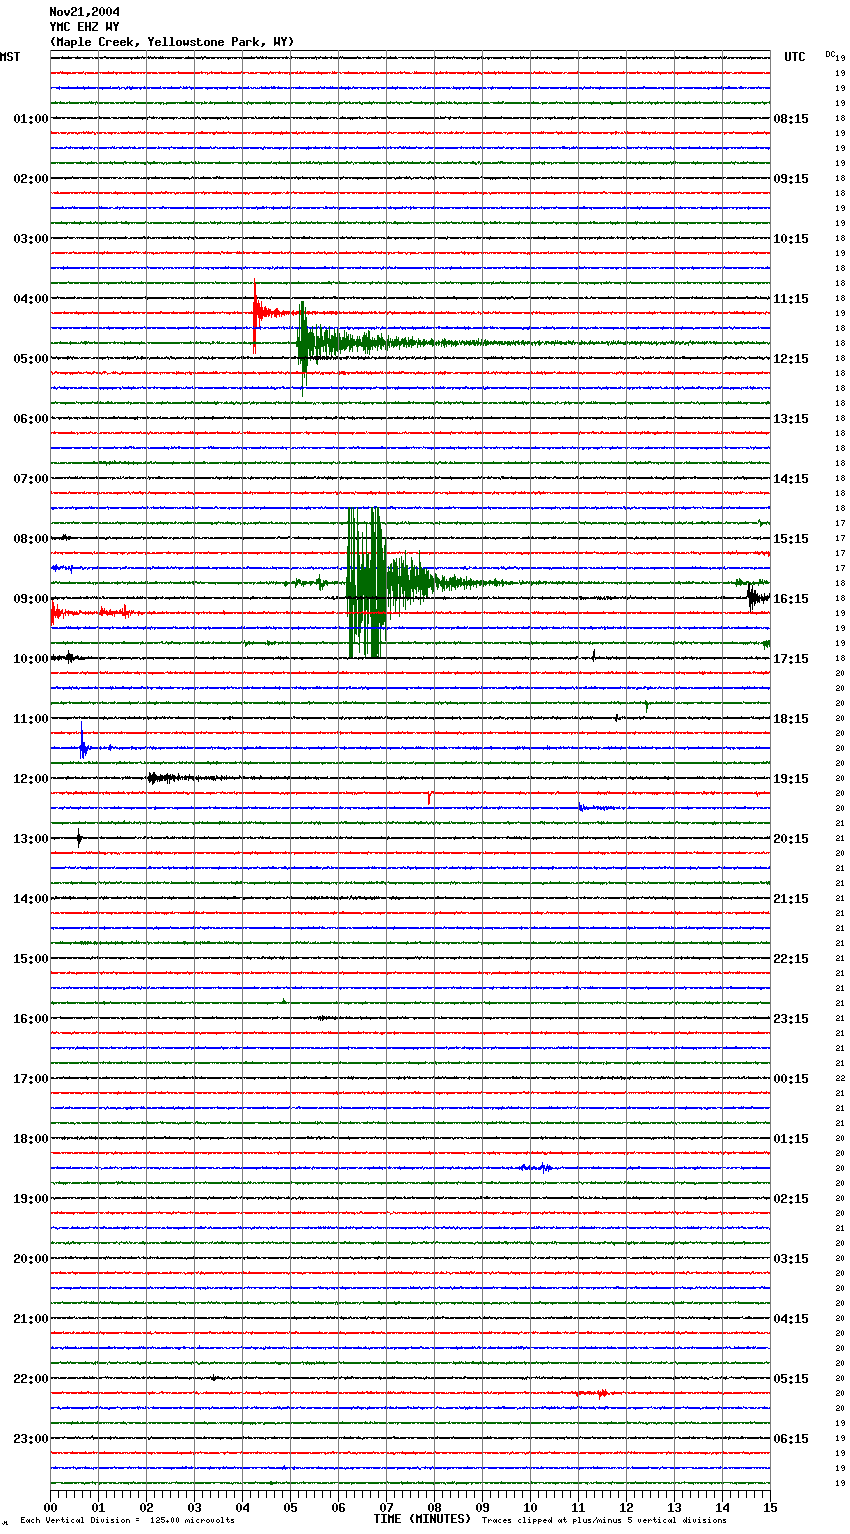Select the 11:00 MST time label
The image size is (850, 1534).
pos(31,719)
